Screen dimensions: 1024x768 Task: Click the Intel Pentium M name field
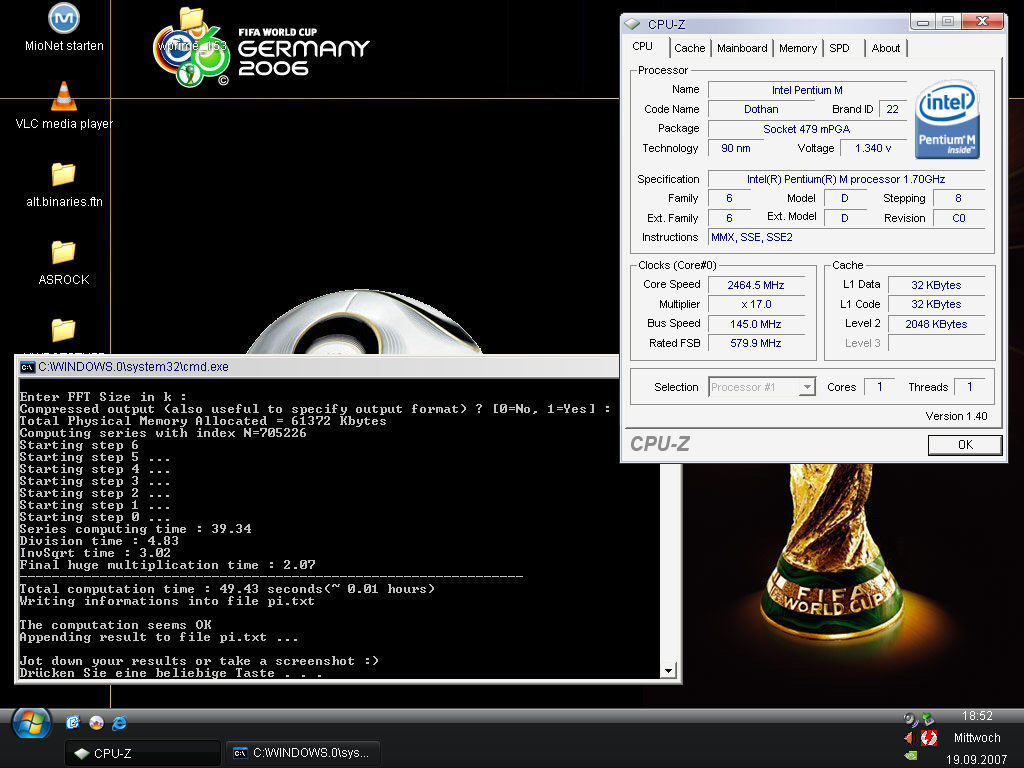(807, 90)
